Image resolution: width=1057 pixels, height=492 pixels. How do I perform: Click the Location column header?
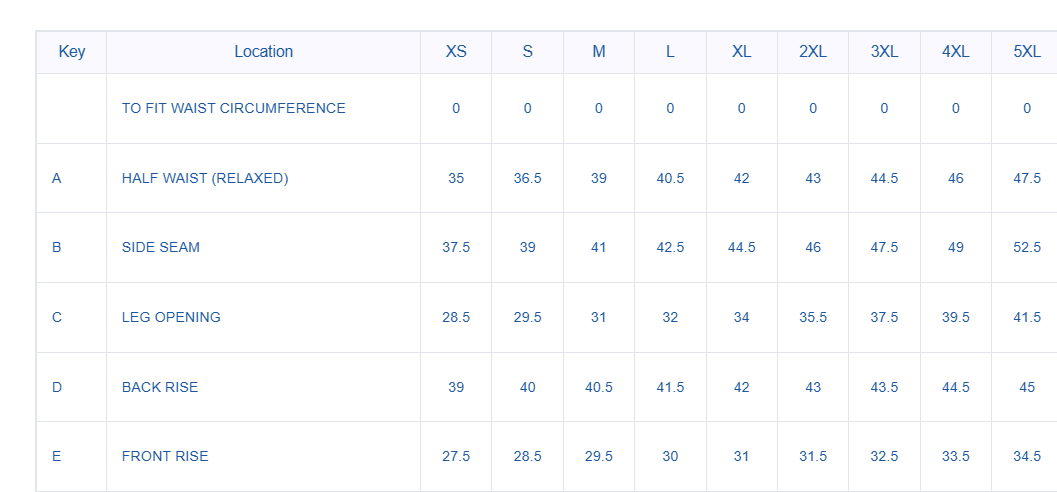tap(263, 52)
